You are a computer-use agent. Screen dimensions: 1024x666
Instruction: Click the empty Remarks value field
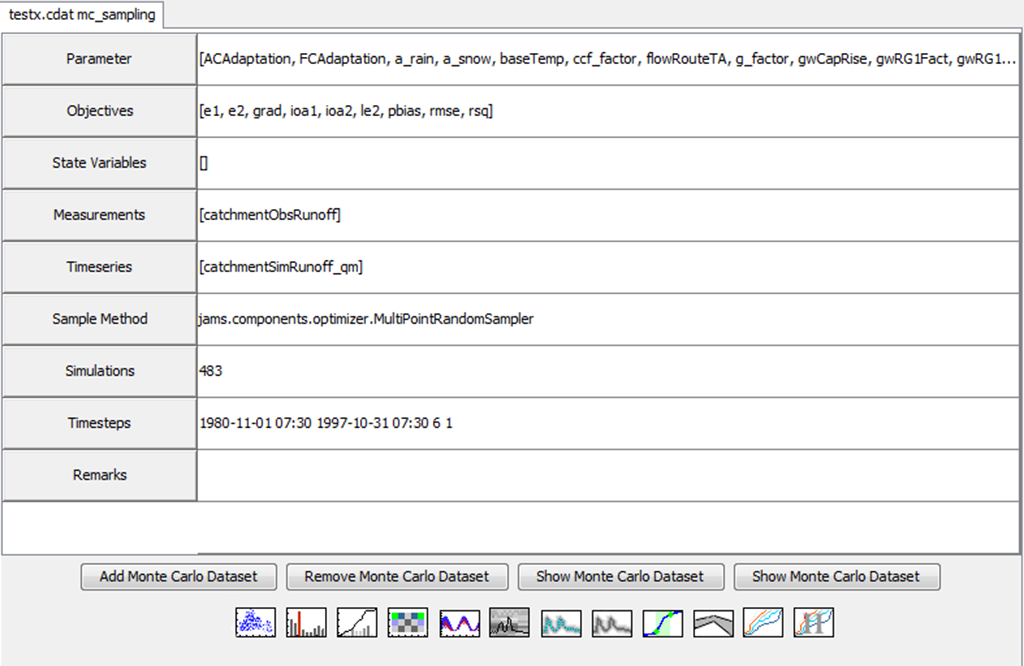coord(607,475)
